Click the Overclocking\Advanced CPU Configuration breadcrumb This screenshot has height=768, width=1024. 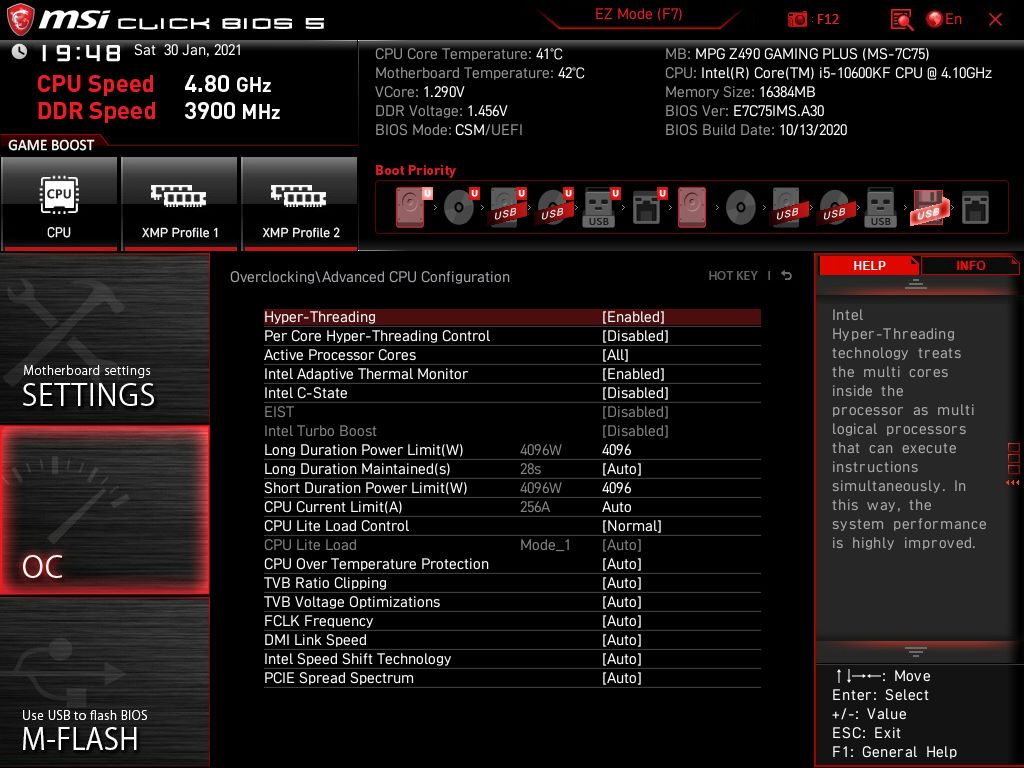pos(370,277)
